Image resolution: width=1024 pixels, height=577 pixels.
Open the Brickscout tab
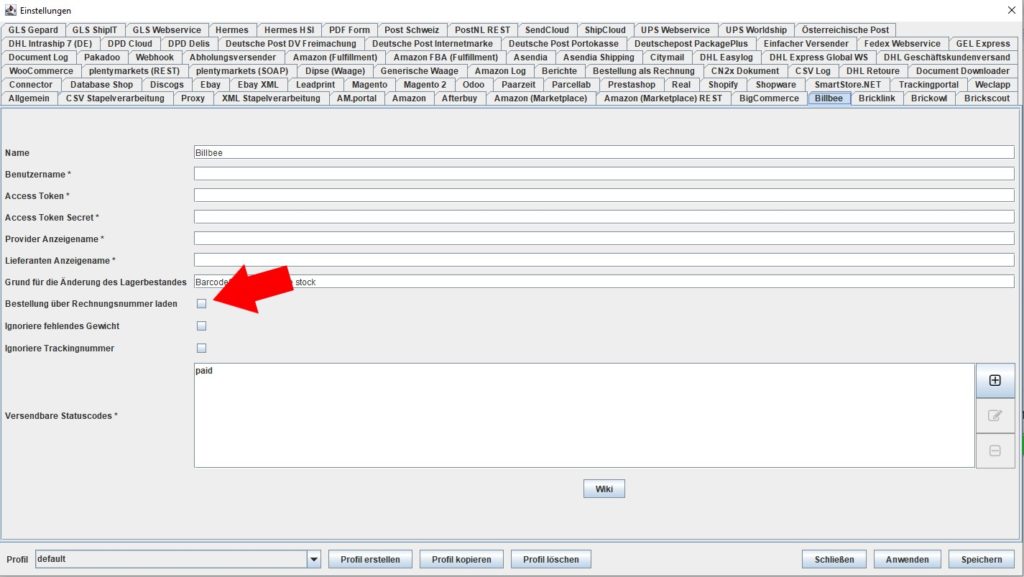point(987,98)
